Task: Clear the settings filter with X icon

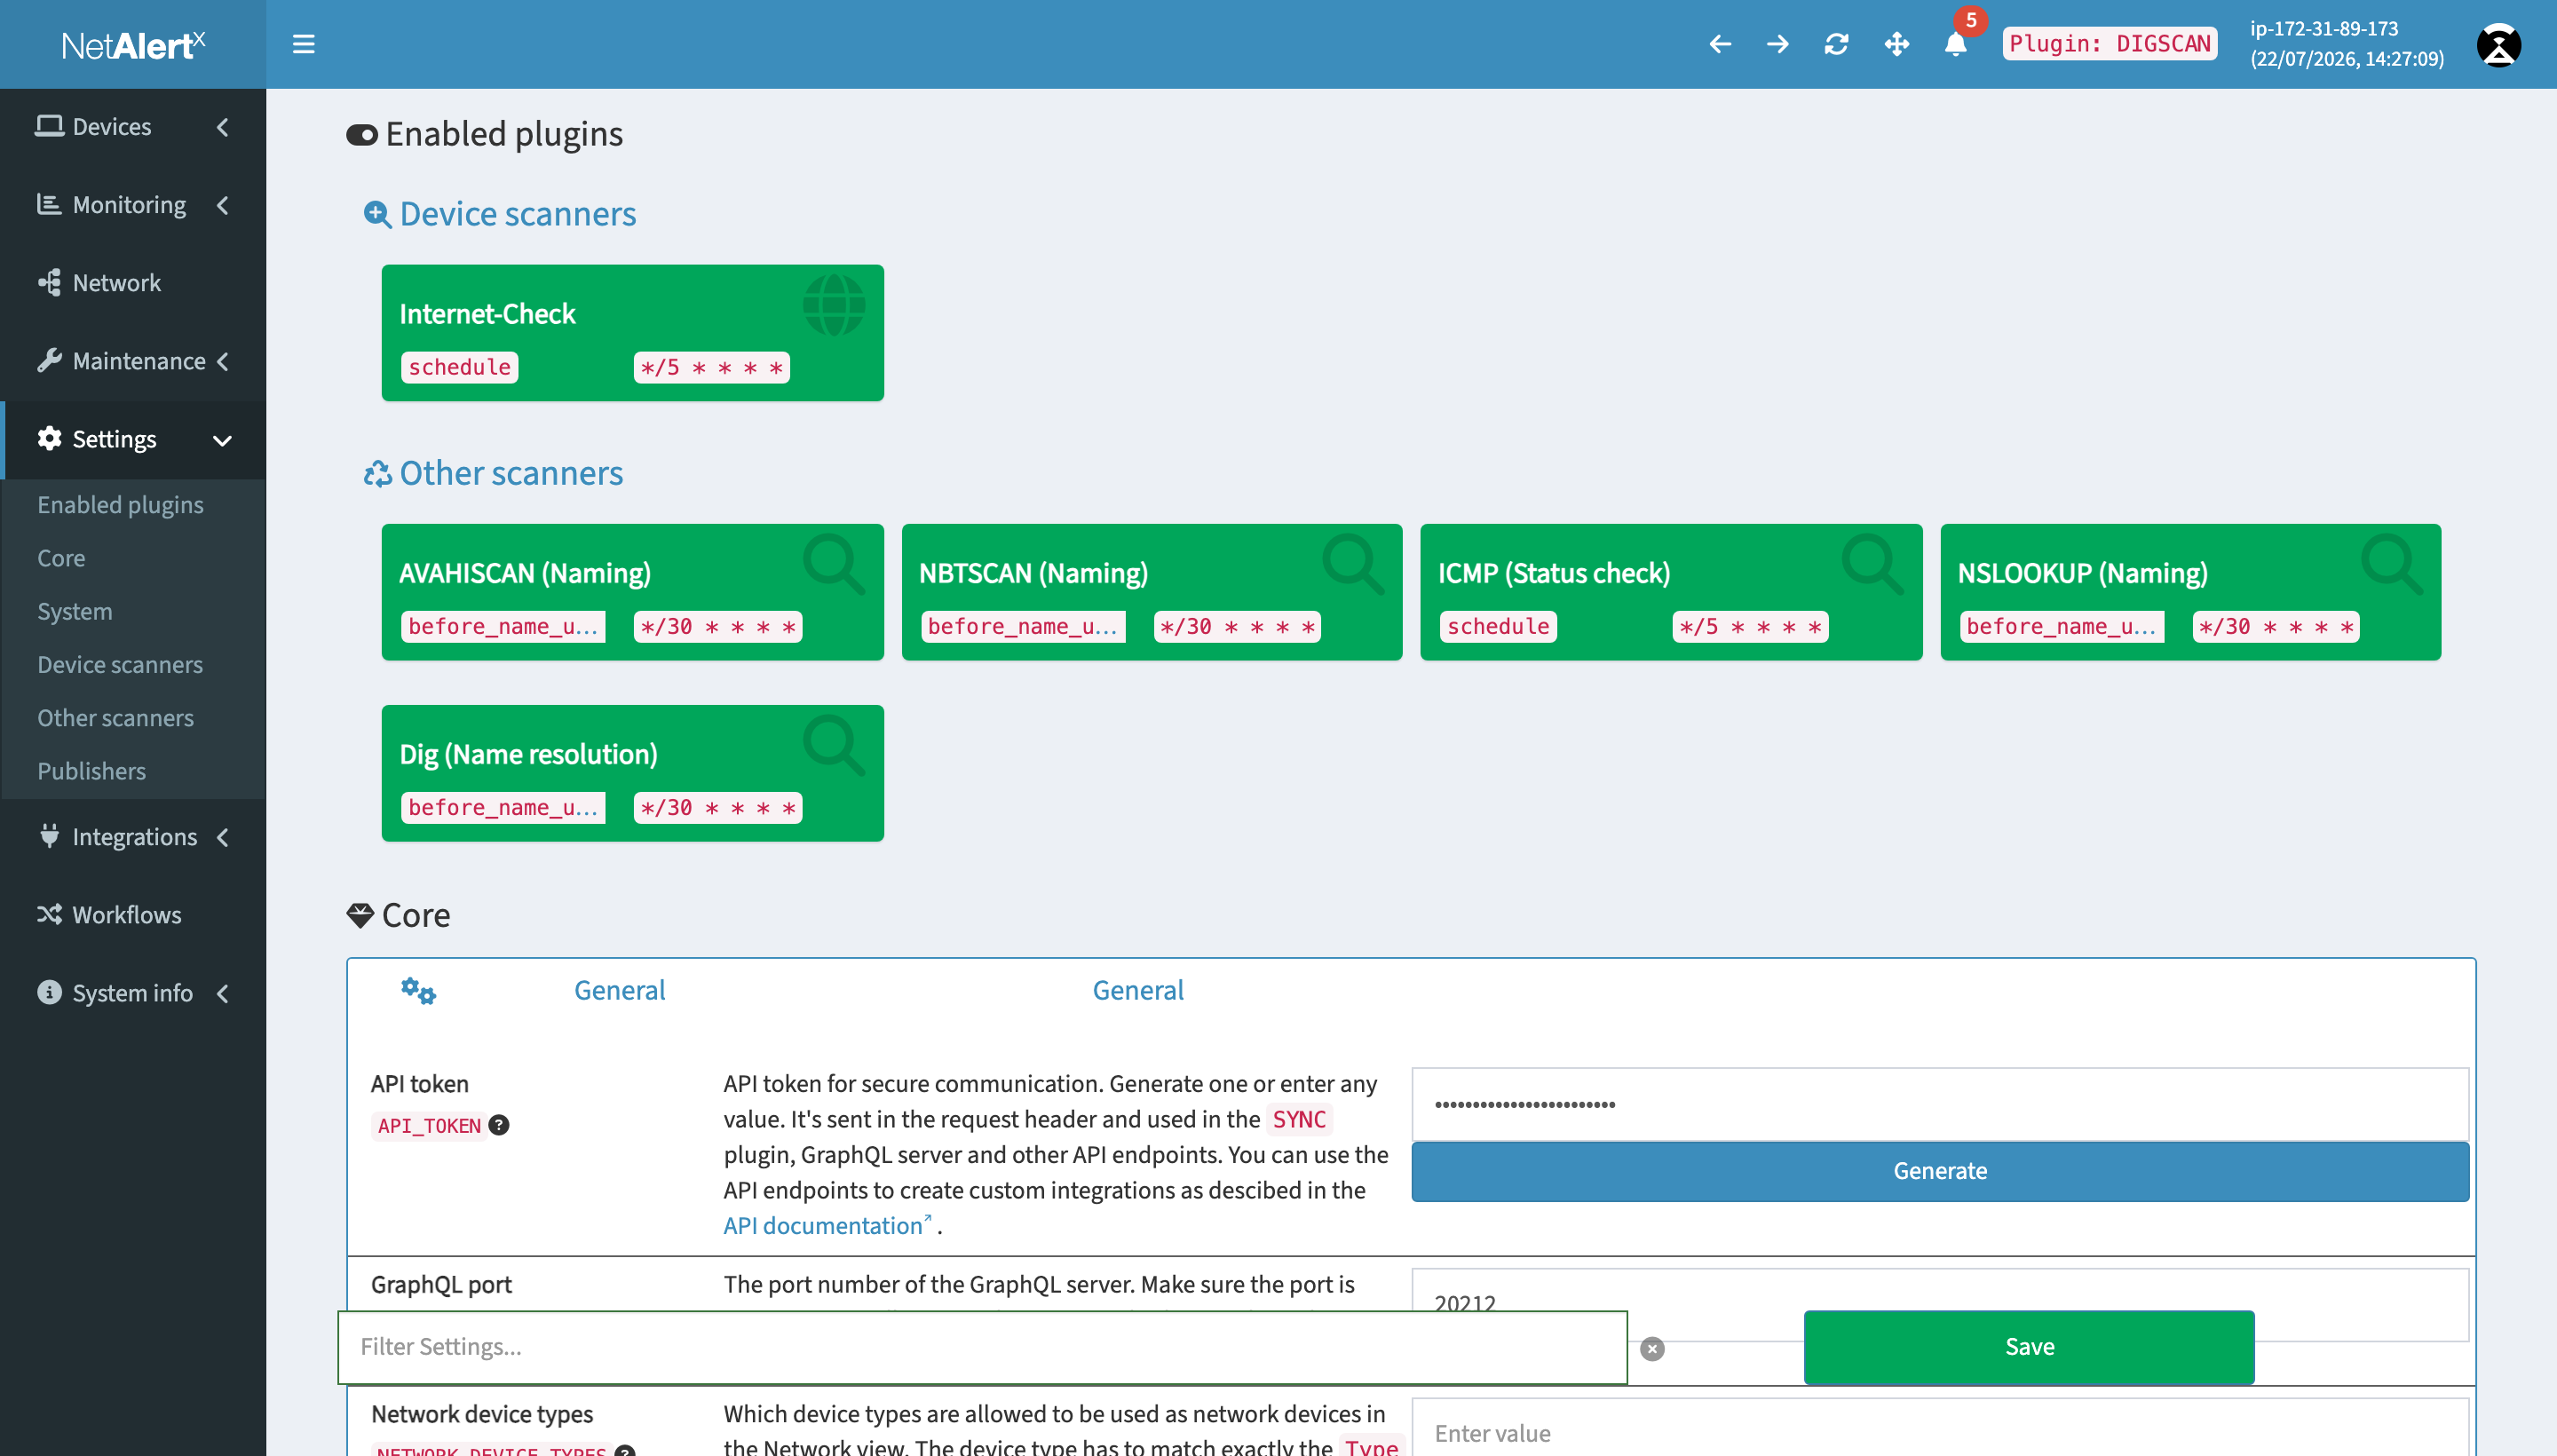Action: pyautogui.click(x=1652, y=1349)
